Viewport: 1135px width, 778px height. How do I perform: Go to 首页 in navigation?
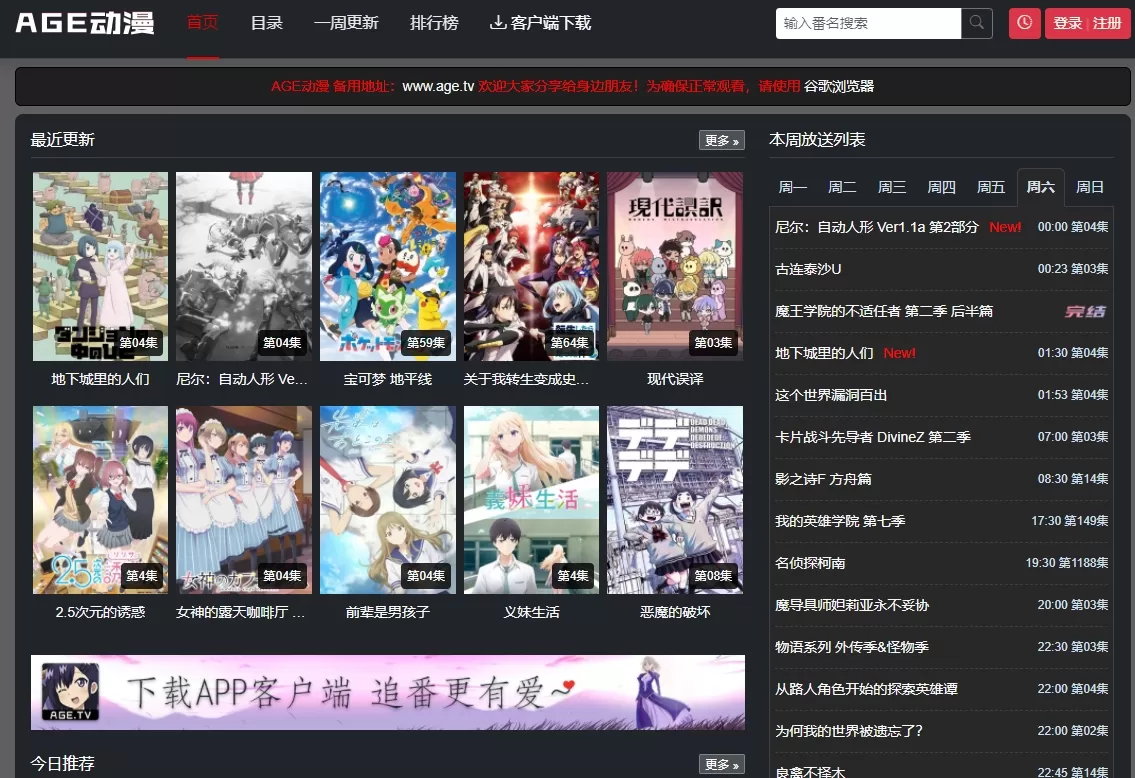coord(202,23)
